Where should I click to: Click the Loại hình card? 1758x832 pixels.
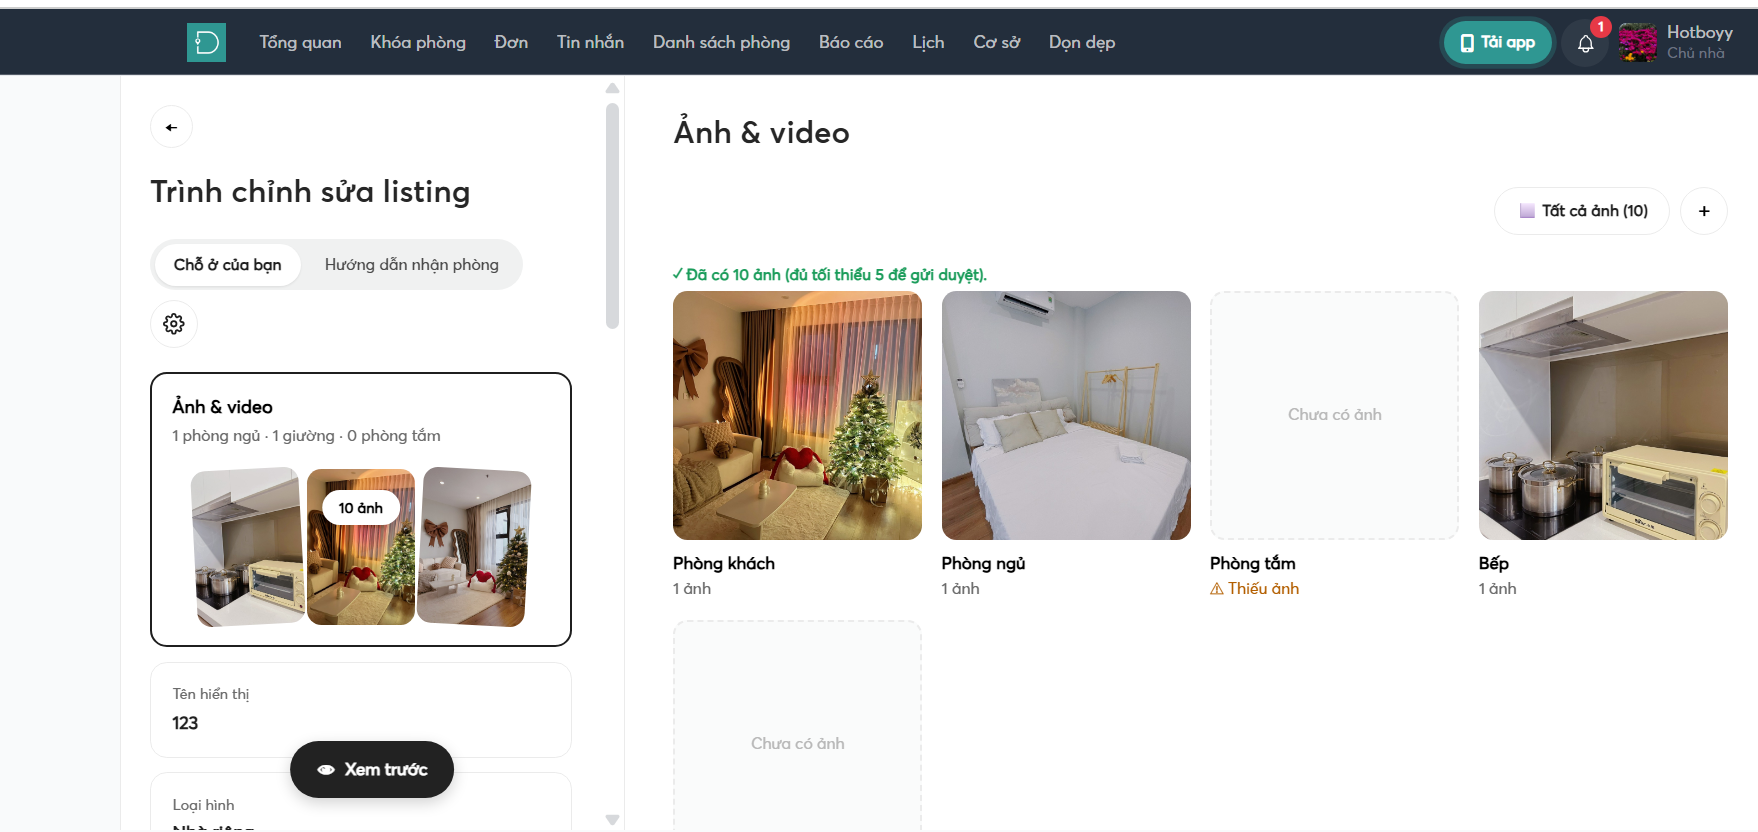[x=361, y=802]
